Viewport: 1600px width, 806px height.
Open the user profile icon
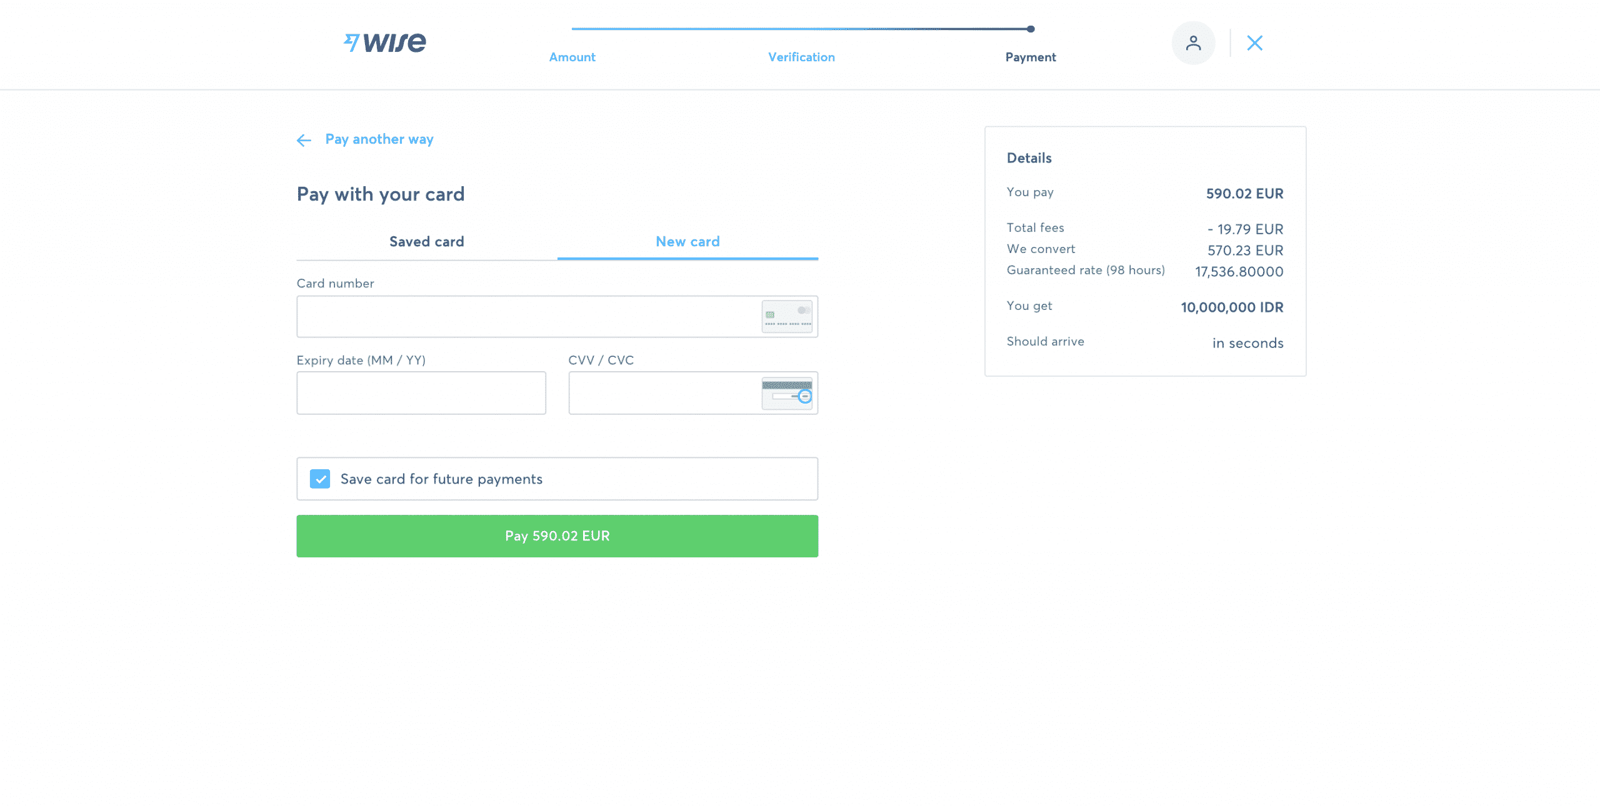click(1193, 43)
